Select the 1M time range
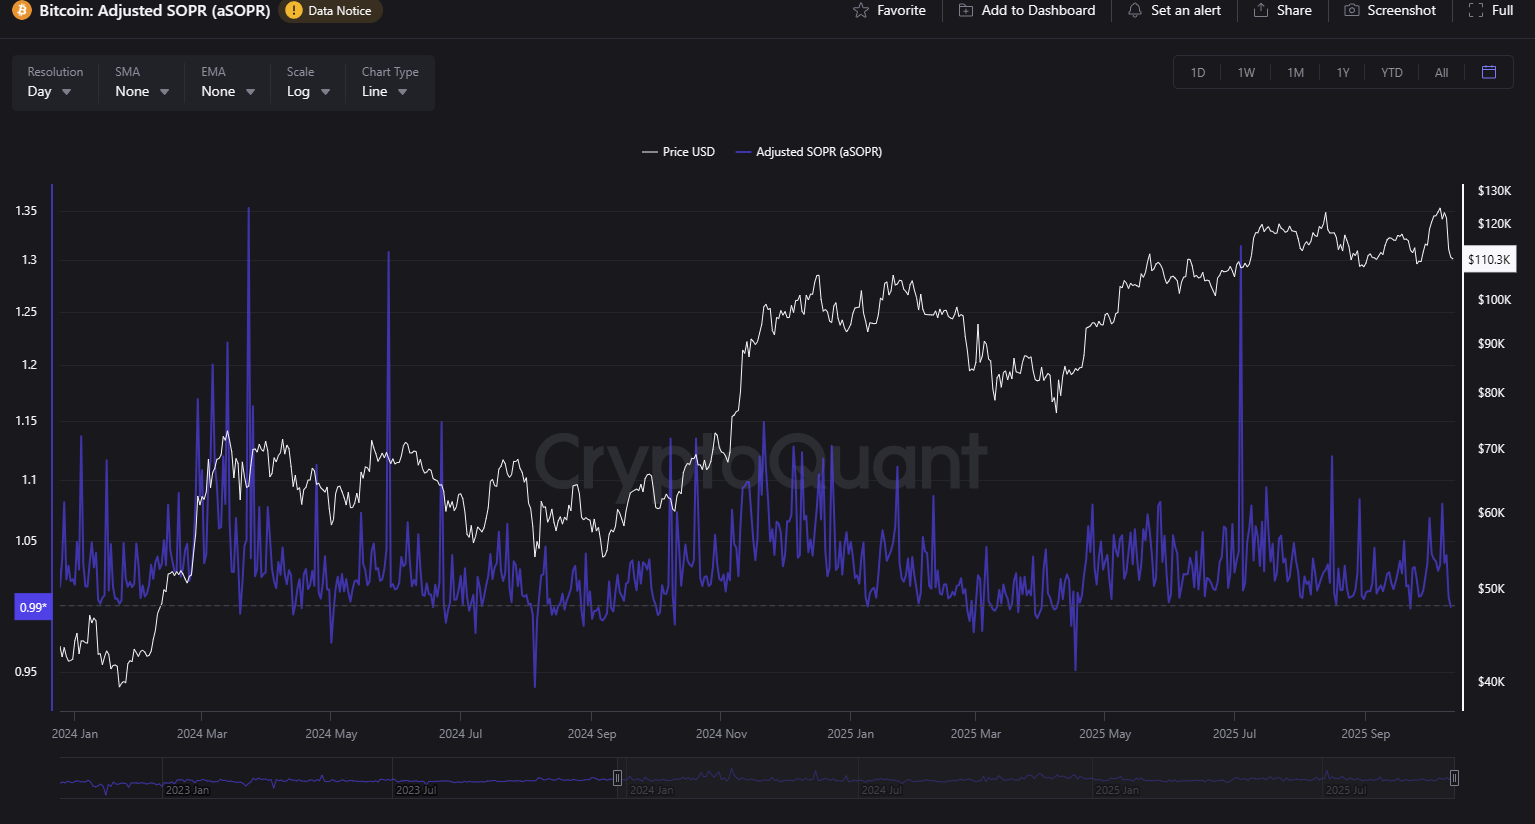Image resolution: width=1535 pixels, height=824 pixels. [x=1295, y=73]
